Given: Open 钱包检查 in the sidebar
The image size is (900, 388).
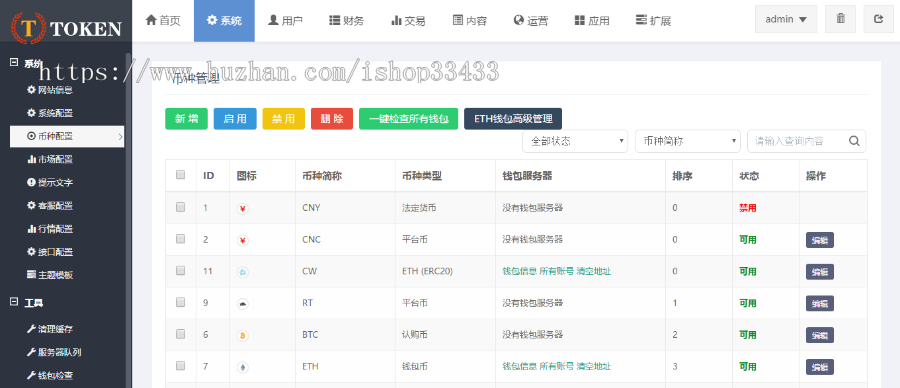Looking at the screenshot, I should 50,375.
